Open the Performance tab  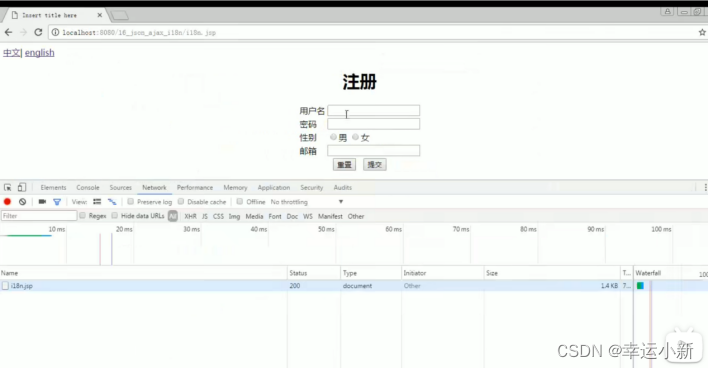[x=195, y=188]
